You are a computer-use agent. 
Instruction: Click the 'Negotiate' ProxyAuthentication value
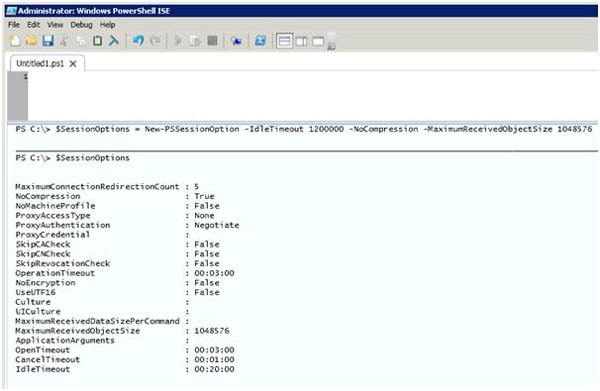(x=217, y=225)
